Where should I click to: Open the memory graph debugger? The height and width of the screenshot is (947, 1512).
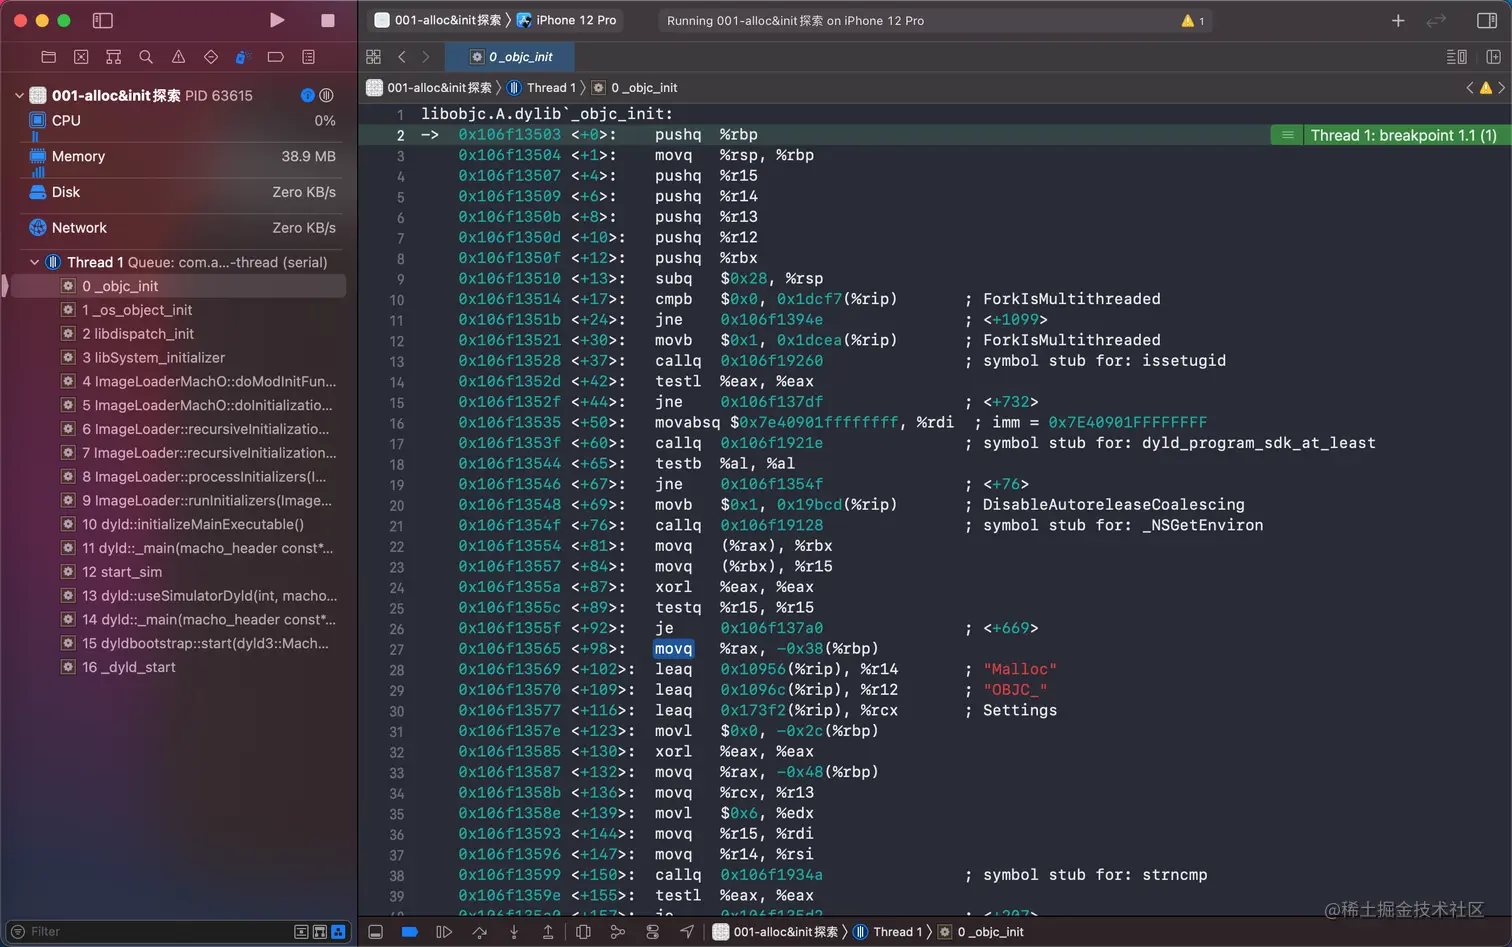click(x=618, y=932)
